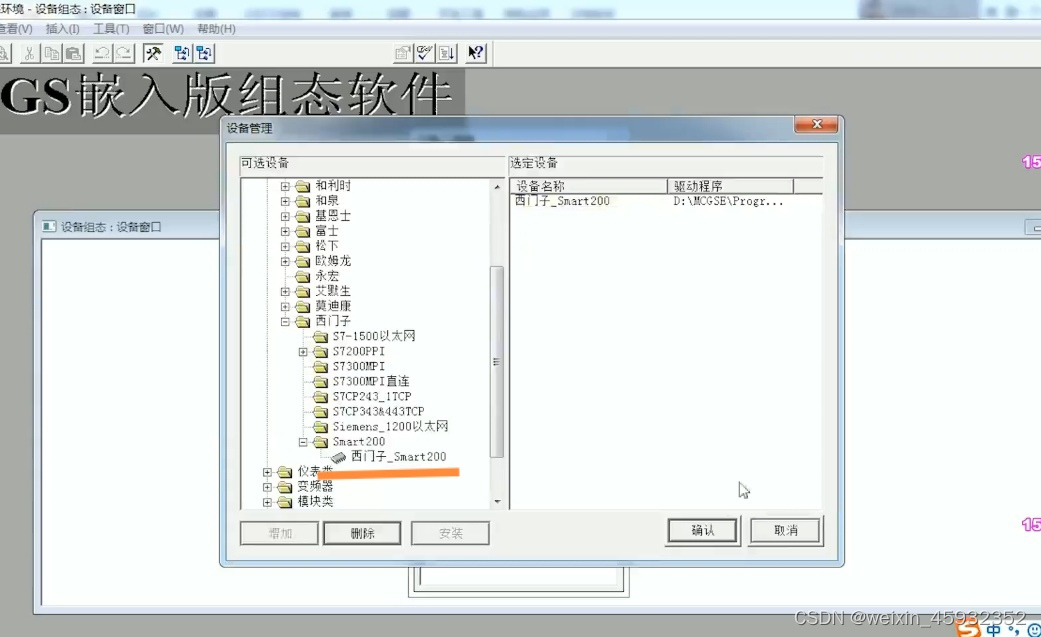The height and width of the screenshot is (637, 1041).
Task: Open the toolbox hammer-and-wrench icon
Action: coord(153,54)
